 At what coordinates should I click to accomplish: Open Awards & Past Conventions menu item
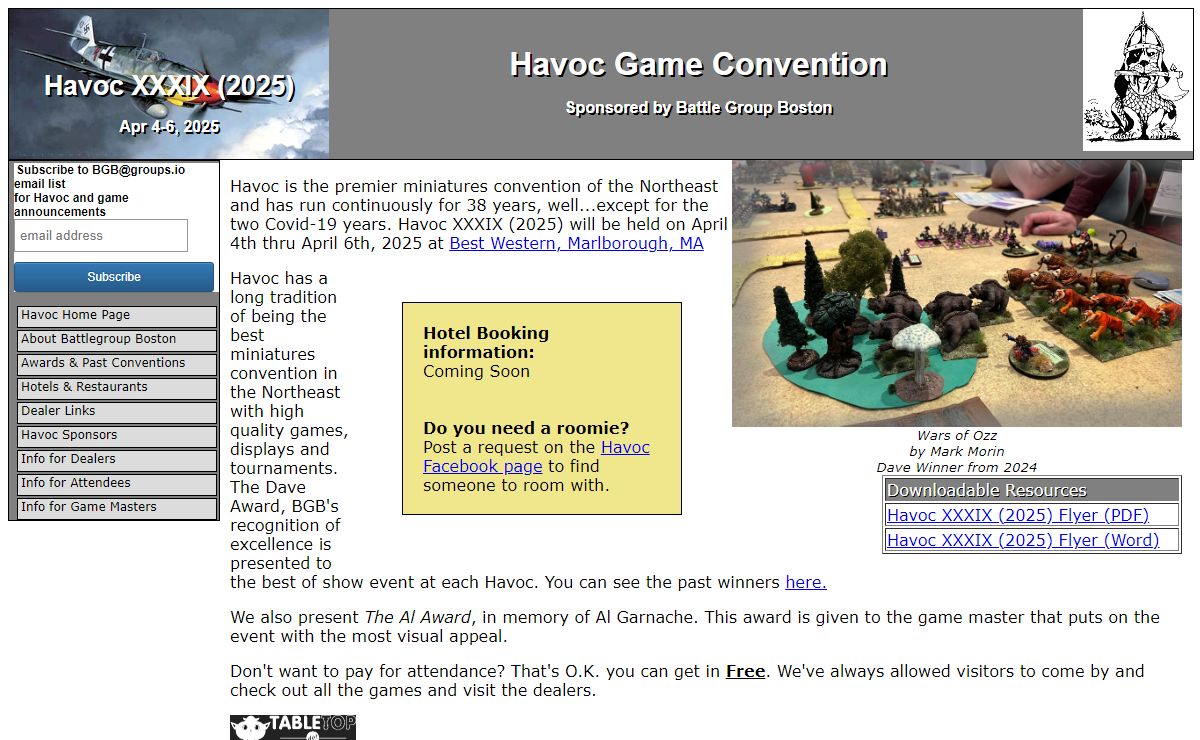coord(117,364)
